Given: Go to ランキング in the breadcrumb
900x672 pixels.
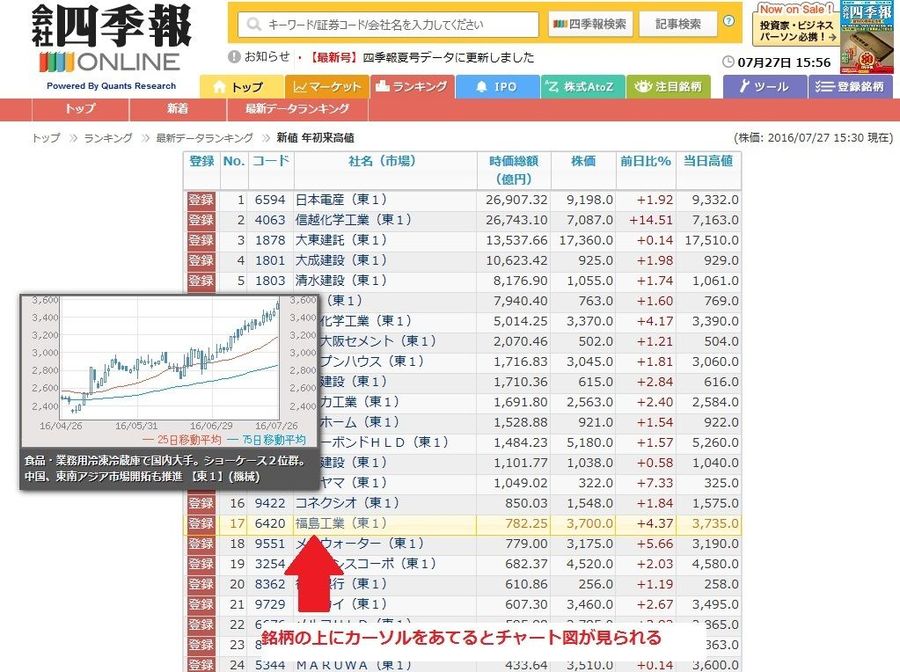Looking at the screenshot, I should click(108, 138).
